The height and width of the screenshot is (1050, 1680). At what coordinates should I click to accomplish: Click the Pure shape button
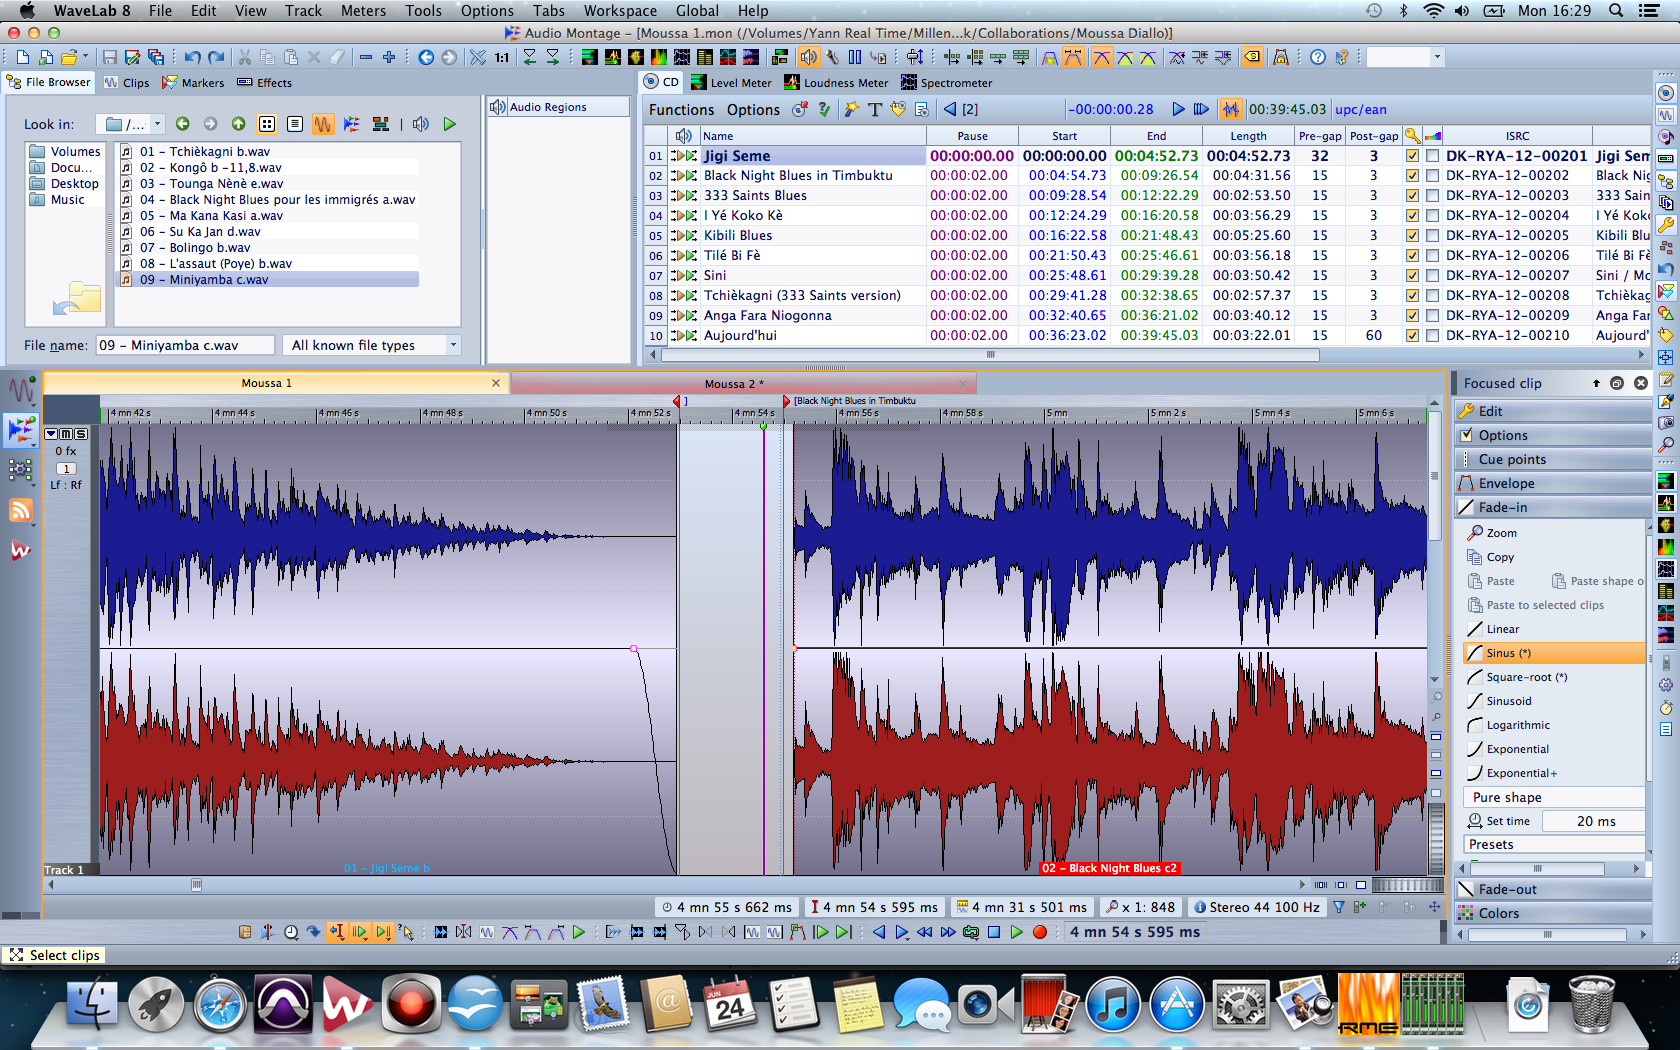click(x=1507, y=797)
